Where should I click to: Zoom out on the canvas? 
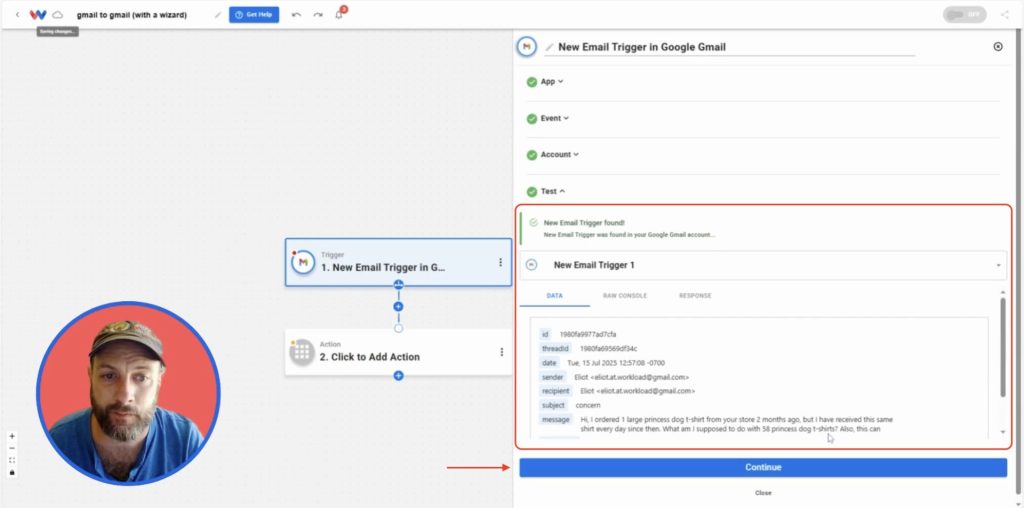pos(12,448)
